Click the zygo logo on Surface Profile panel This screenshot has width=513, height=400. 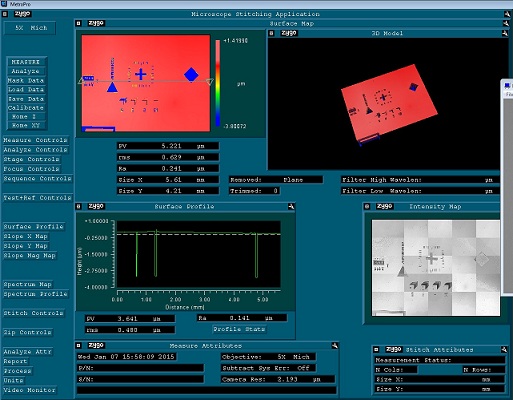coord(96,206)
